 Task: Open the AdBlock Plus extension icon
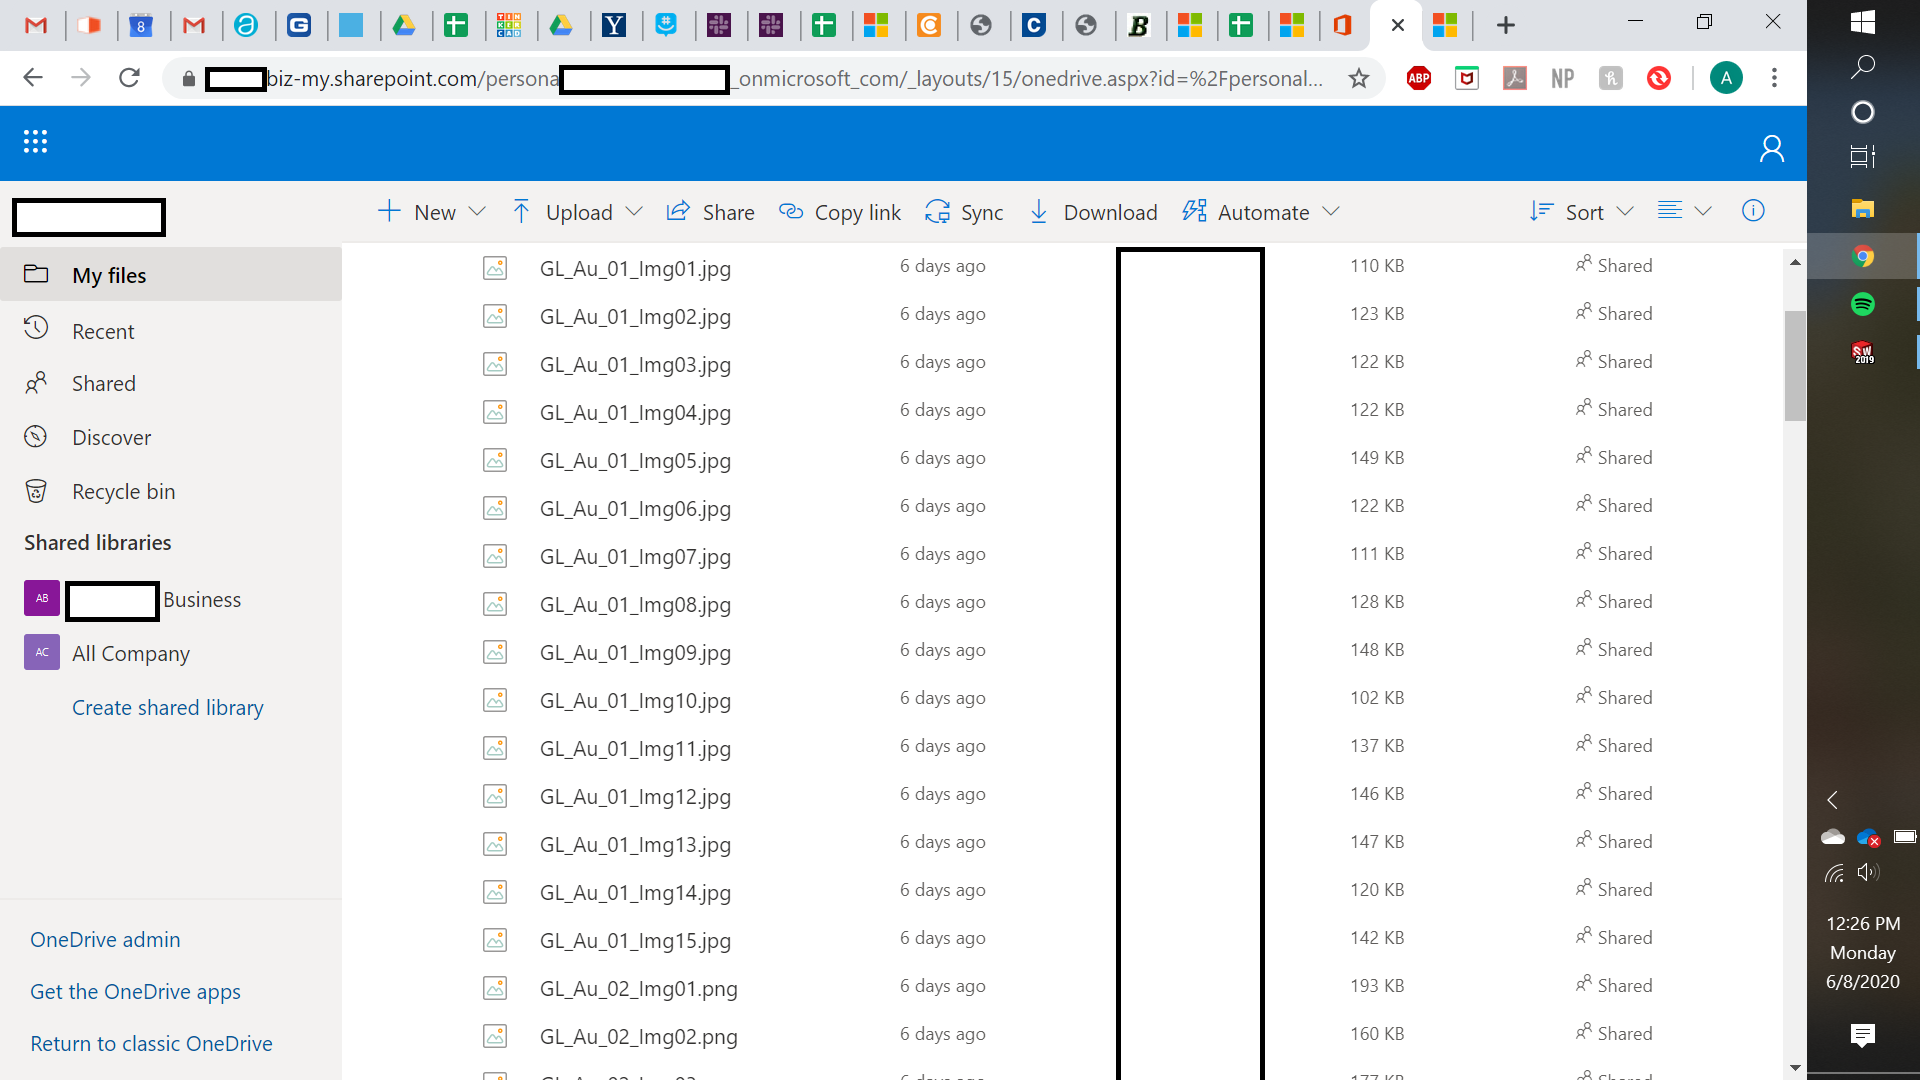point(1418,77)
